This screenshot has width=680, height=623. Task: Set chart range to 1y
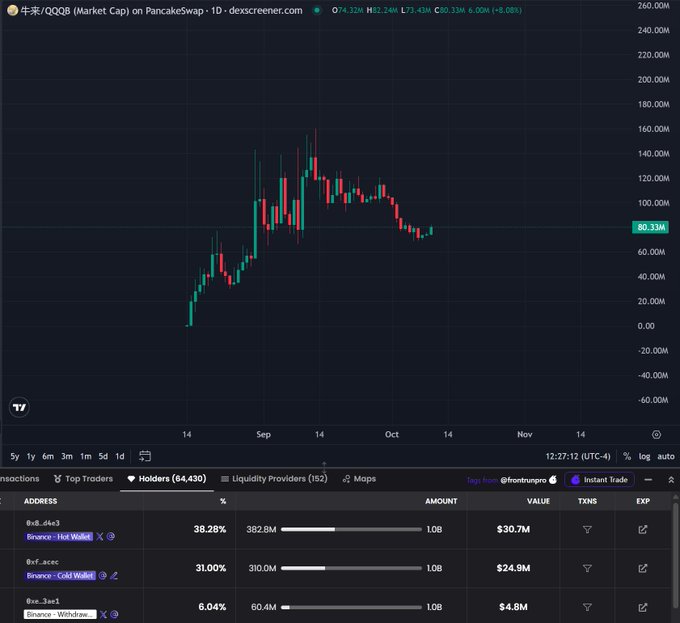[x=31, y=457]
